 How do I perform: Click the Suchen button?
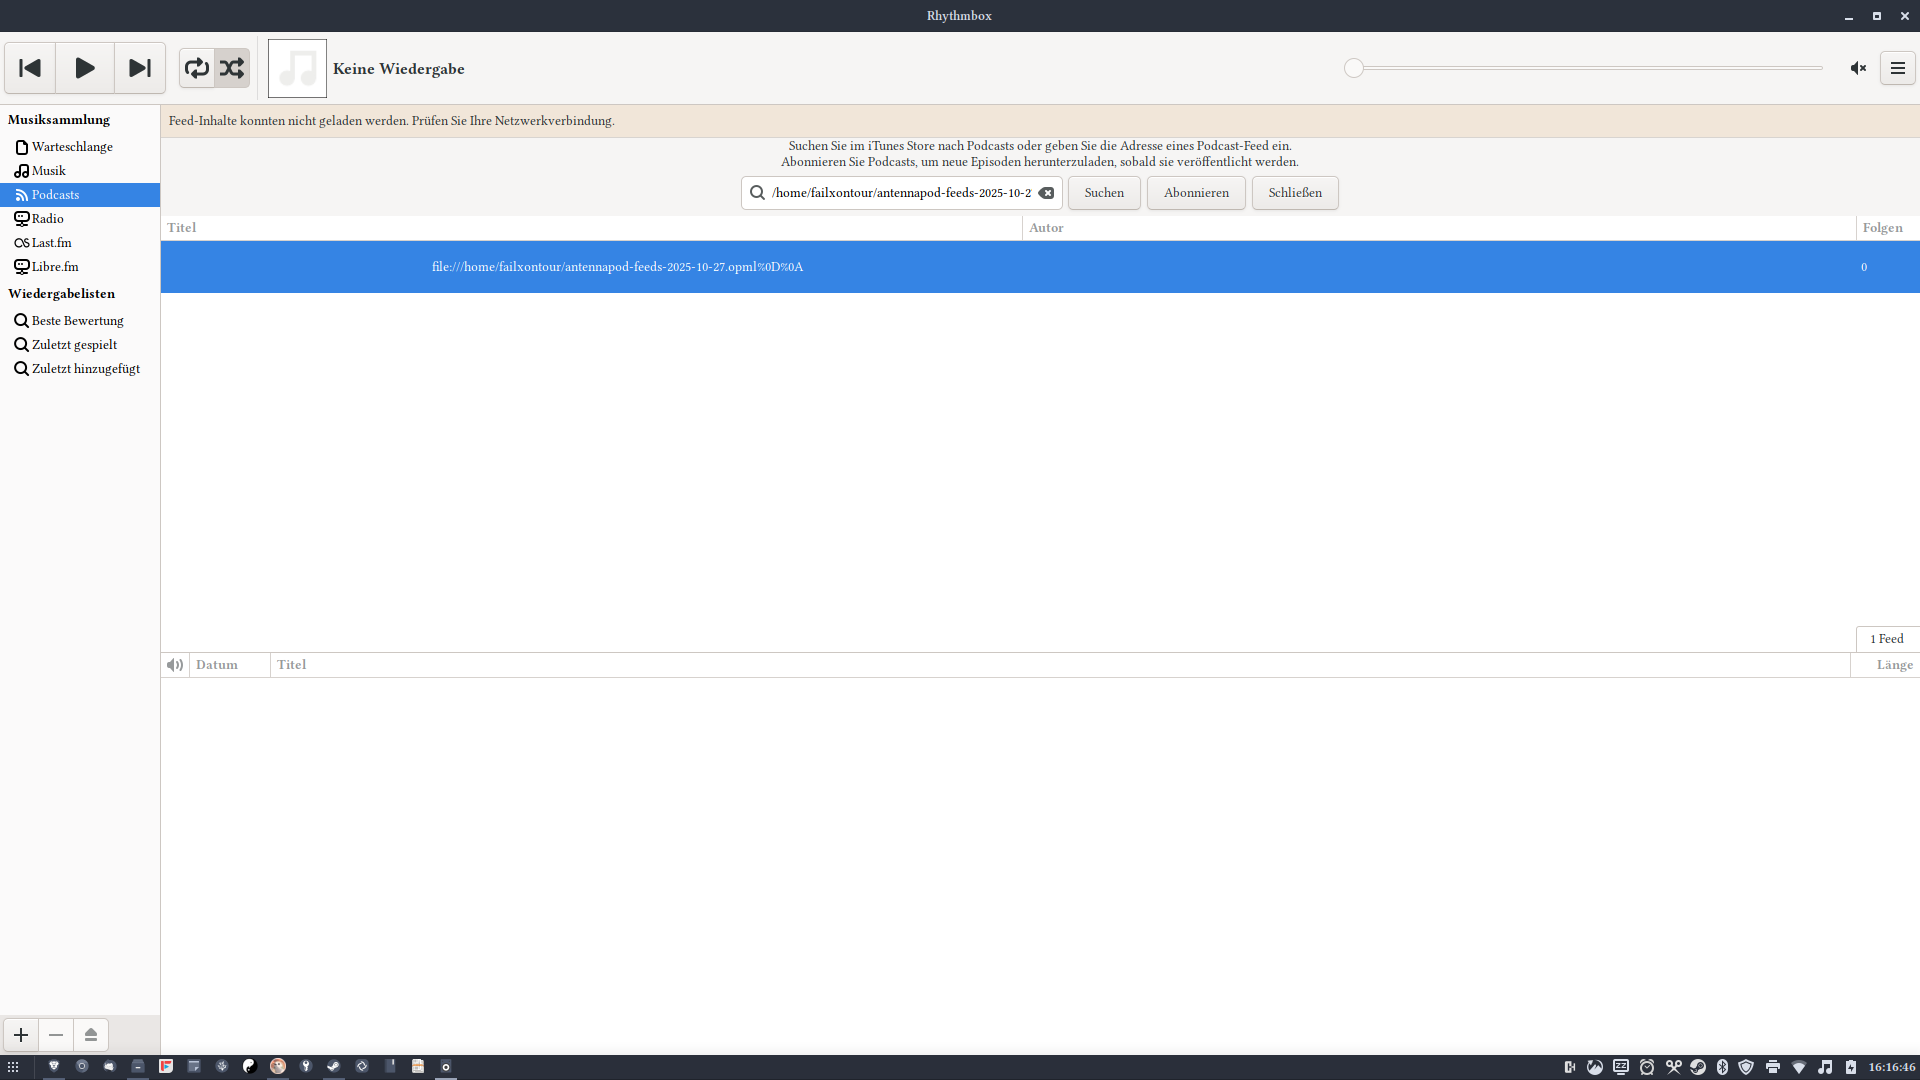tap(1104, 193)
